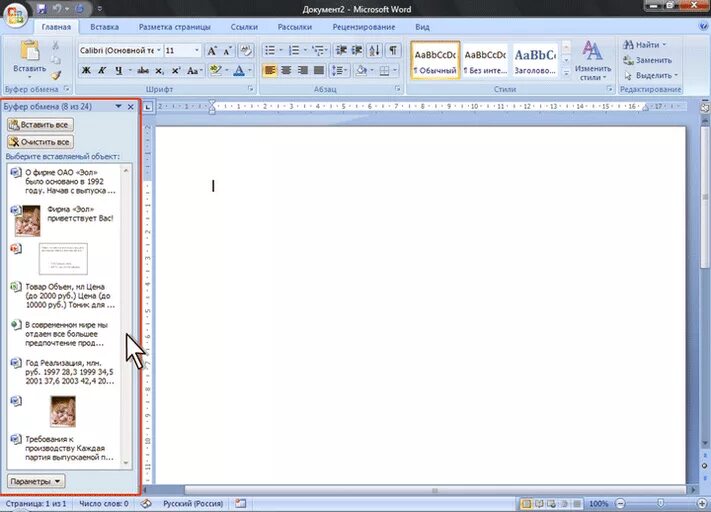Toggle ruler button above vertical scrollbar
Screen dimensions: 711x512
click(705, 108)
